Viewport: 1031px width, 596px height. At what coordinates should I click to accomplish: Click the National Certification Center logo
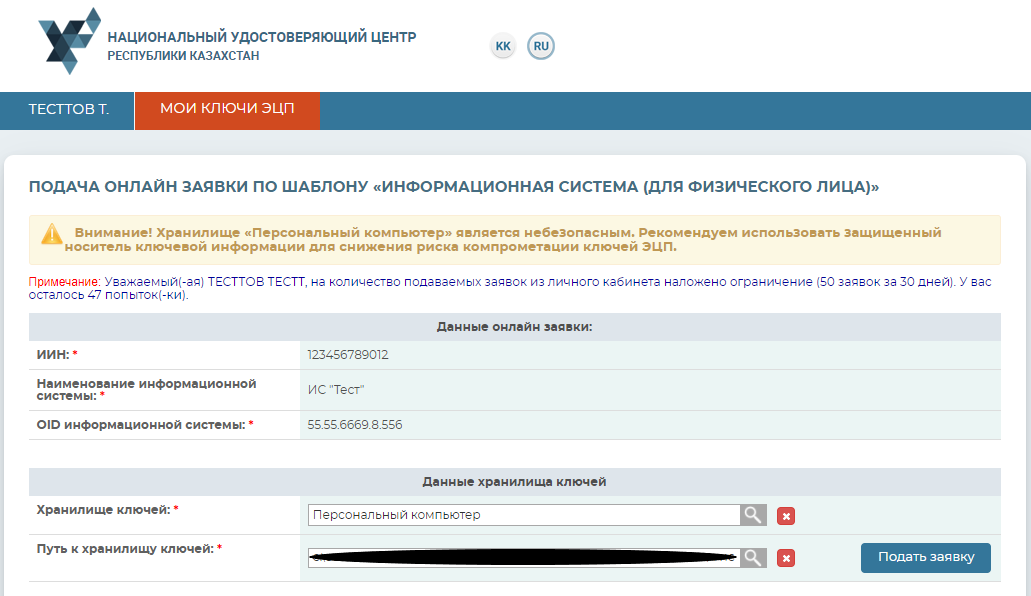[x=69, y=42]
